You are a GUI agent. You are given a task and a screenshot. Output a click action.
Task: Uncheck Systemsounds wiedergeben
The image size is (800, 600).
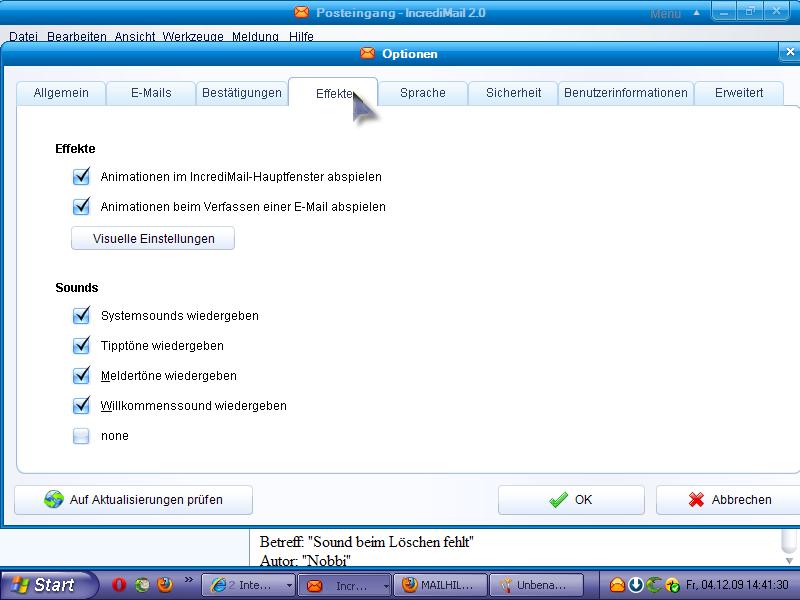point(81,316)
